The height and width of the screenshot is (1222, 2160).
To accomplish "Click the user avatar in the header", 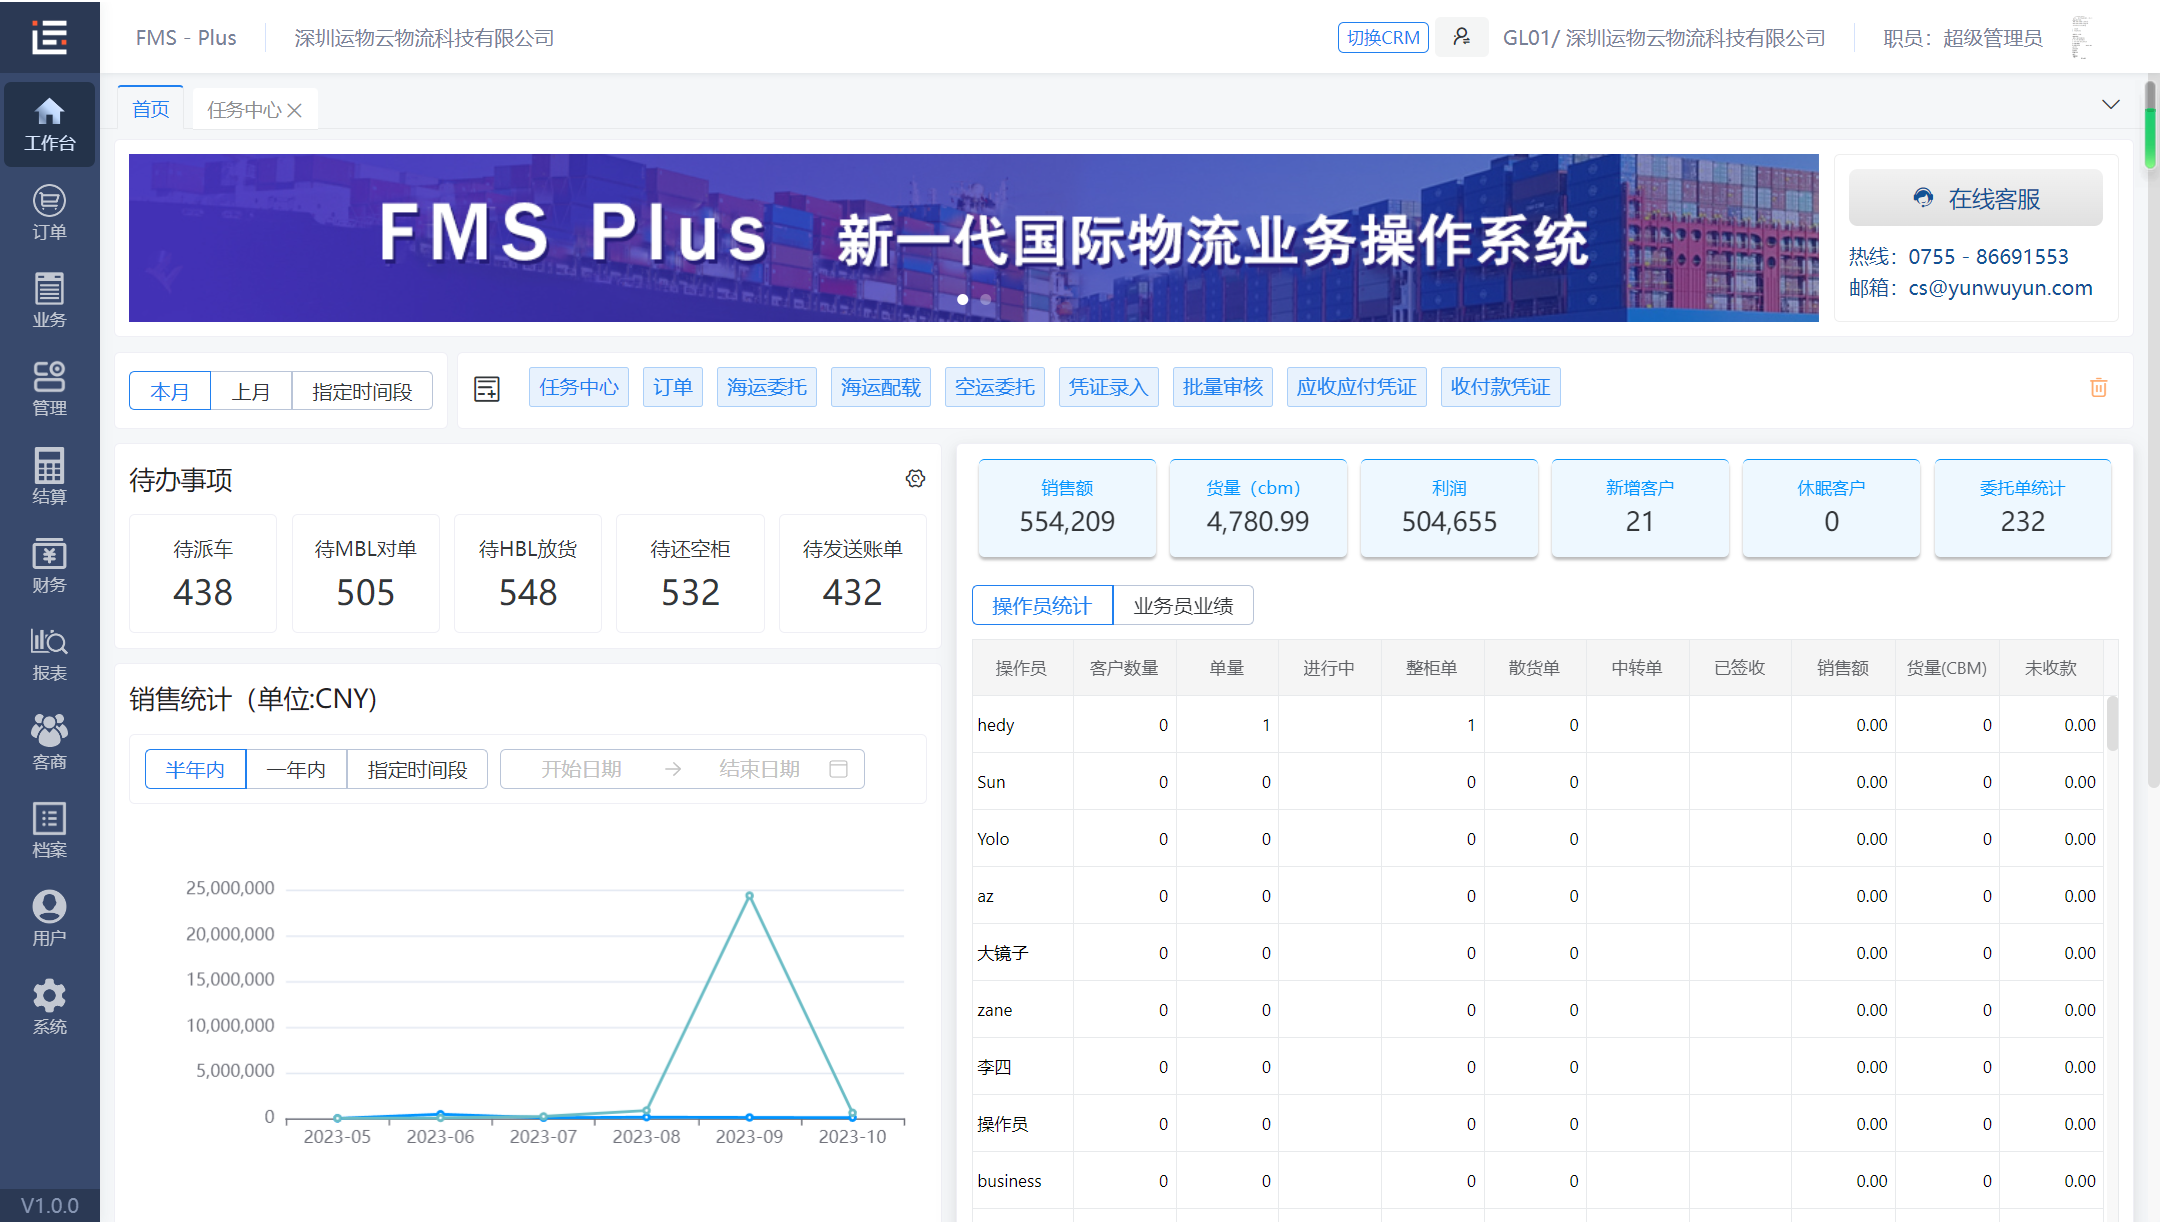I will click(x=2081, y=37).
